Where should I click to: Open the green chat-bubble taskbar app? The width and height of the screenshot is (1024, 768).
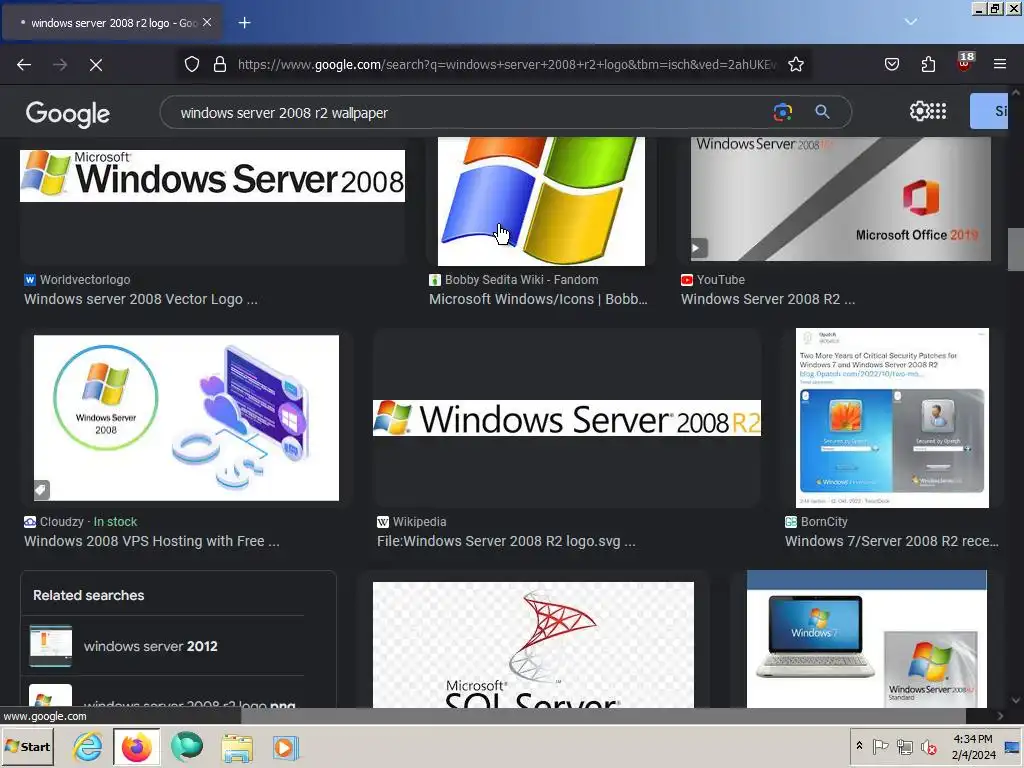(187, 747)
